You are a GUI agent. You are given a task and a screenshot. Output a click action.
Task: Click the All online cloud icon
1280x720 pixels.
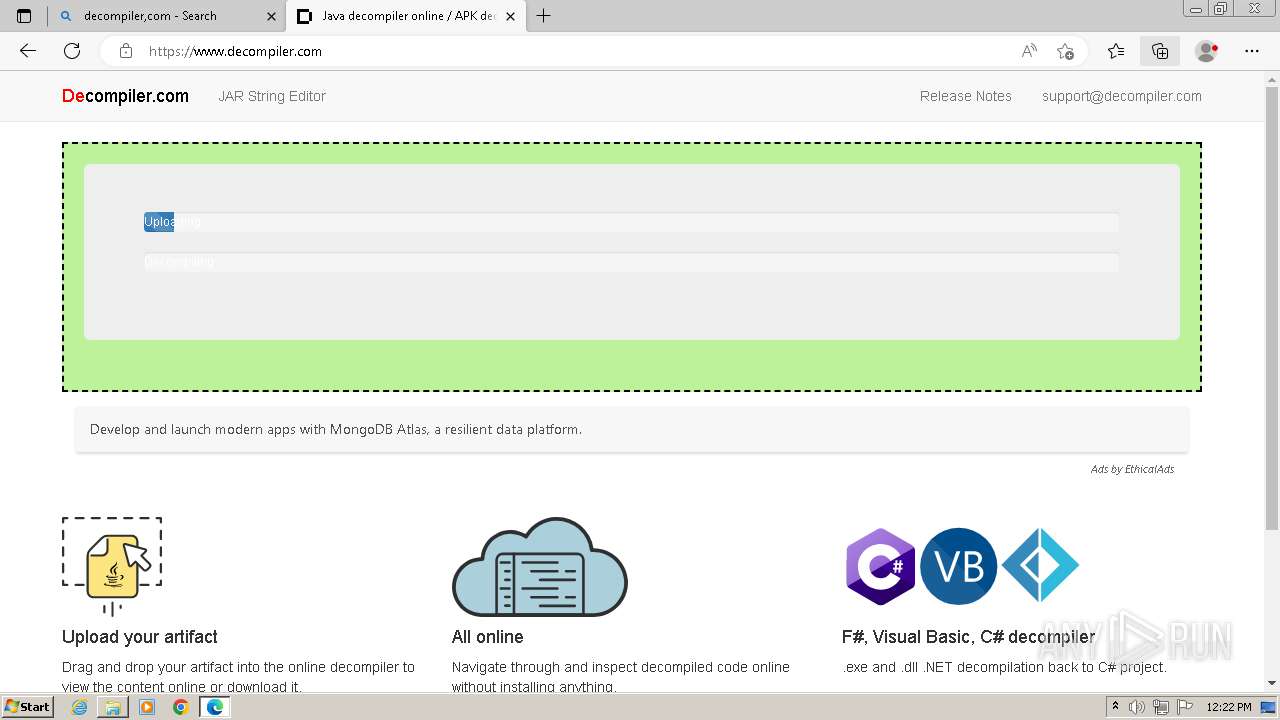click(540, 566)
